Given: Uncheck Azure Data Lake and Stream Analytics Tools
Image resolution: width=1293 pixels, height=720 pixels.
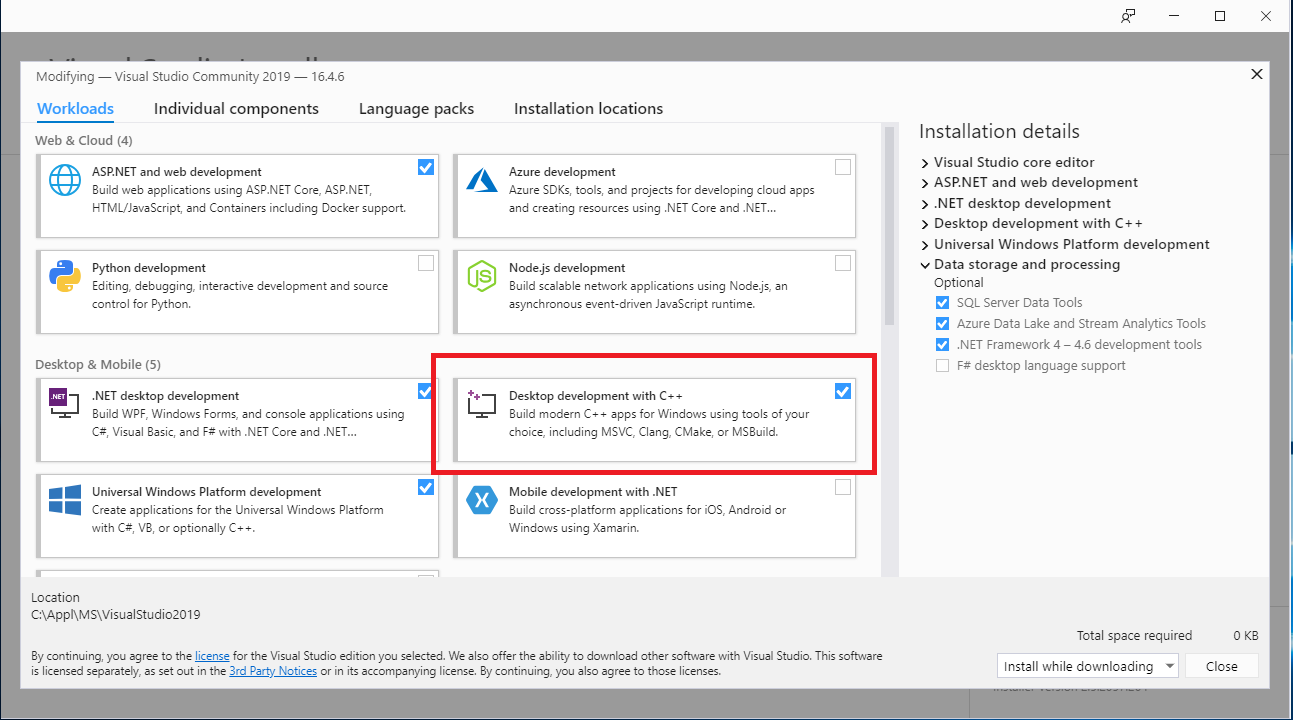Looking at the screenshot, I should click(x=942, y=323).
